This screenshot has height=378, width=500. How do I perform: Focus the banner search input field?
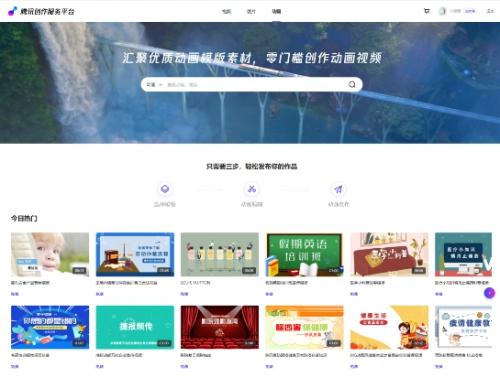[x=255, y=85]
